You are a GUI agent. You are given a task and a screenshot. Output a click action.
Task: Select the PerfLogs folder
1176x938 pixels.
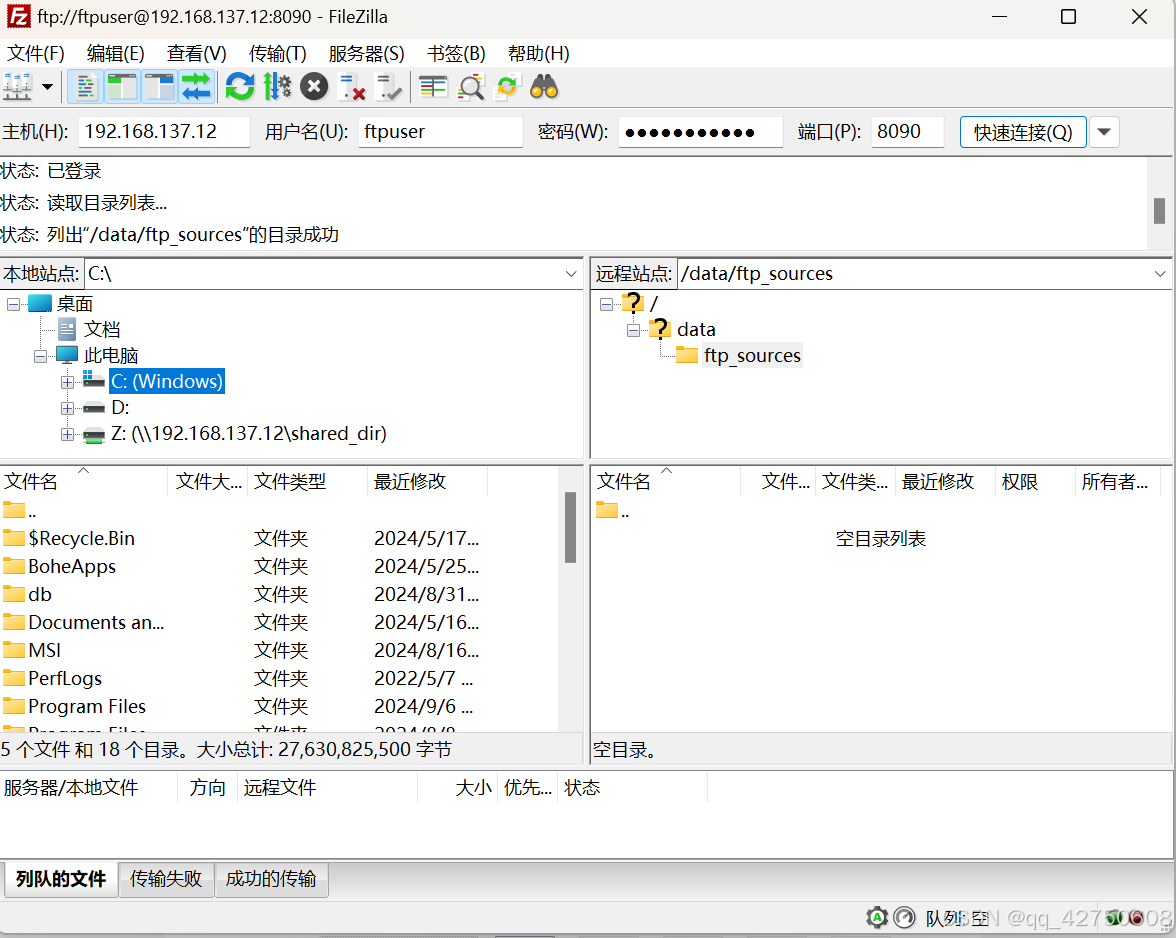click(64, 679)
